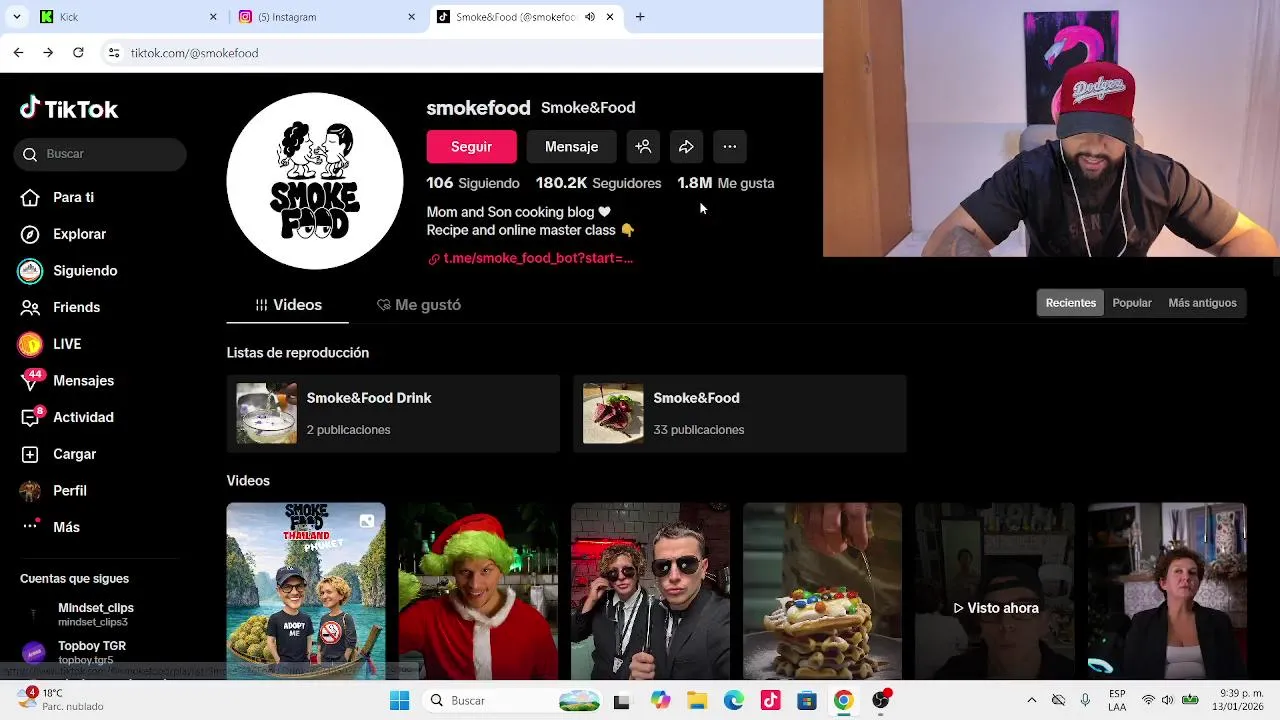
Task: Open the video with two sunglasses wearers
Action: pyautogui.click(x=650, y=591)
